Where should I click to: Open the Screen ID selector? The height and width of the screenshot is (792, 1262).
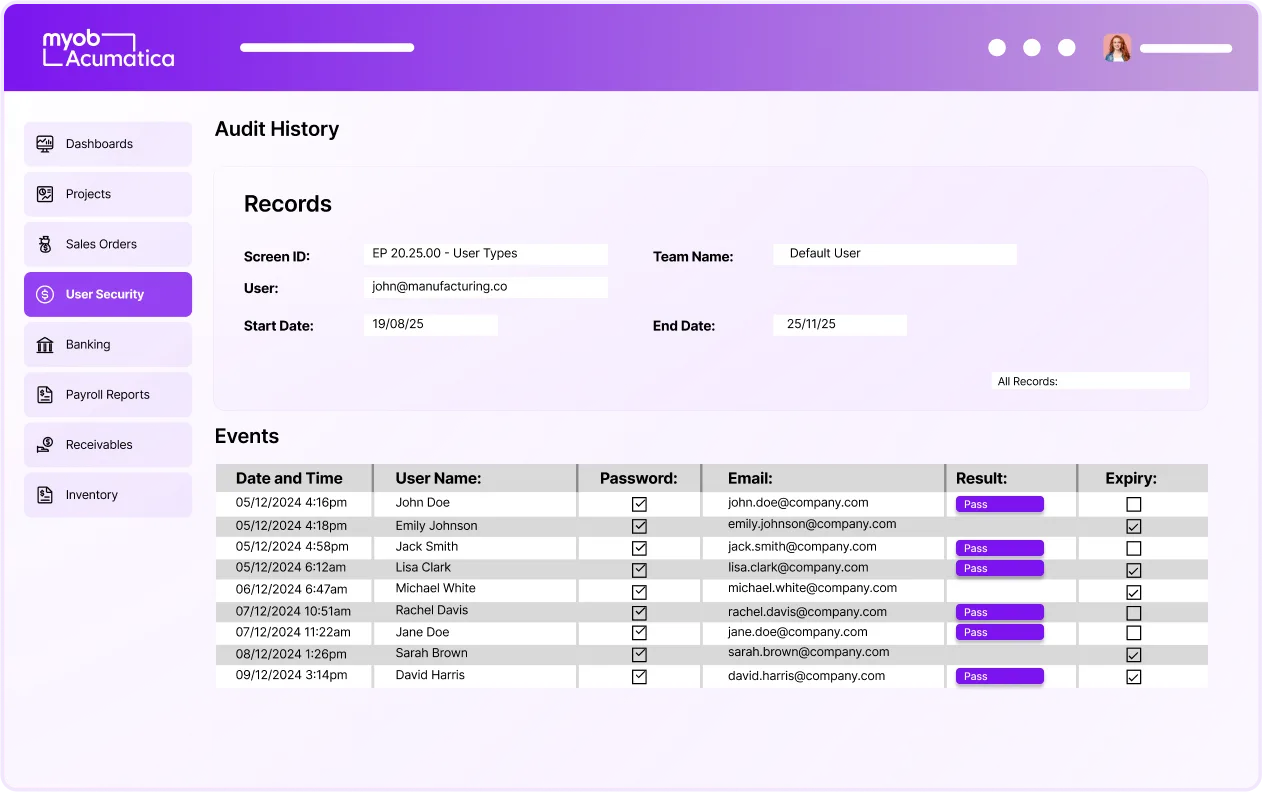[x=486, y=254]
